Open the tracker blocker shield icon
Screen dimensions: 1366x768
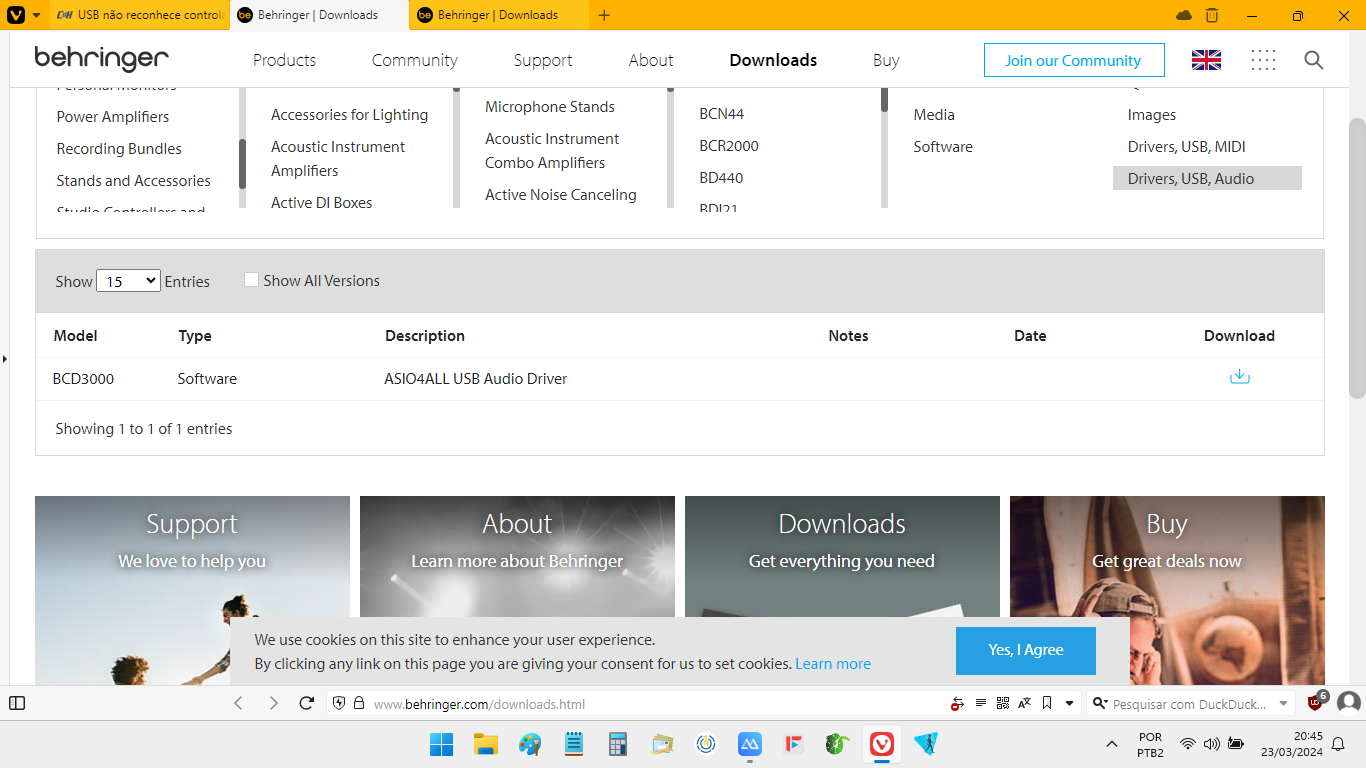coord(339,703)
